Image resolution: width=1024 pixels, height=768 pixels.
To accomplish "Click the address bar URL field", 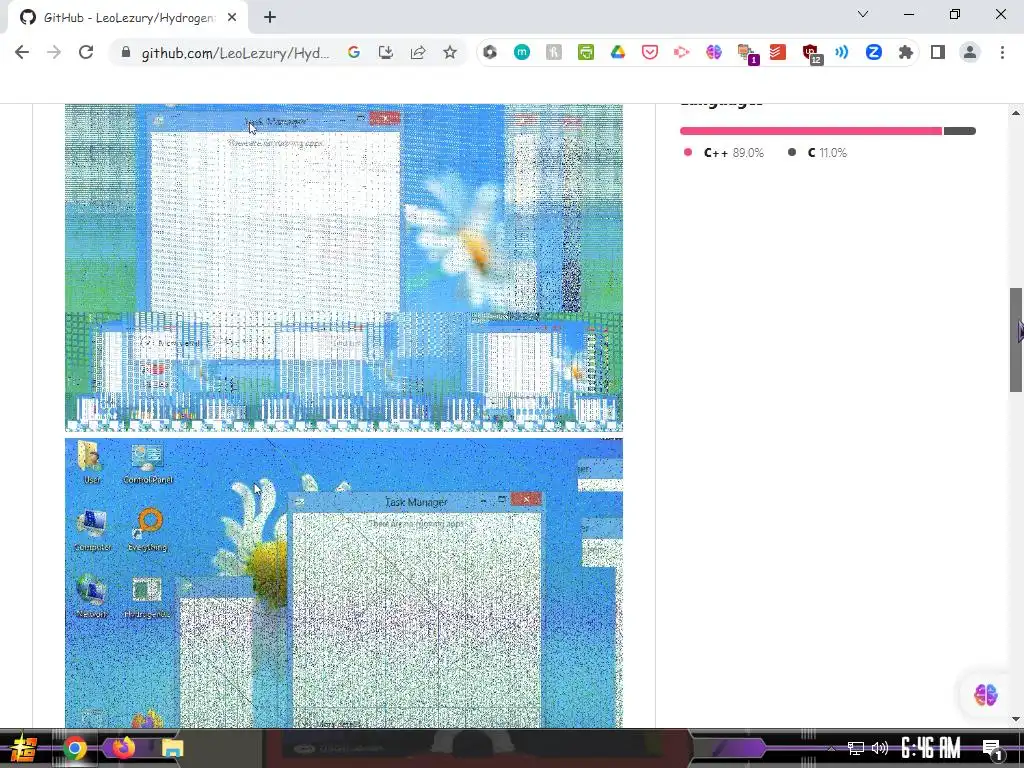I will click(x=235, y=52).
